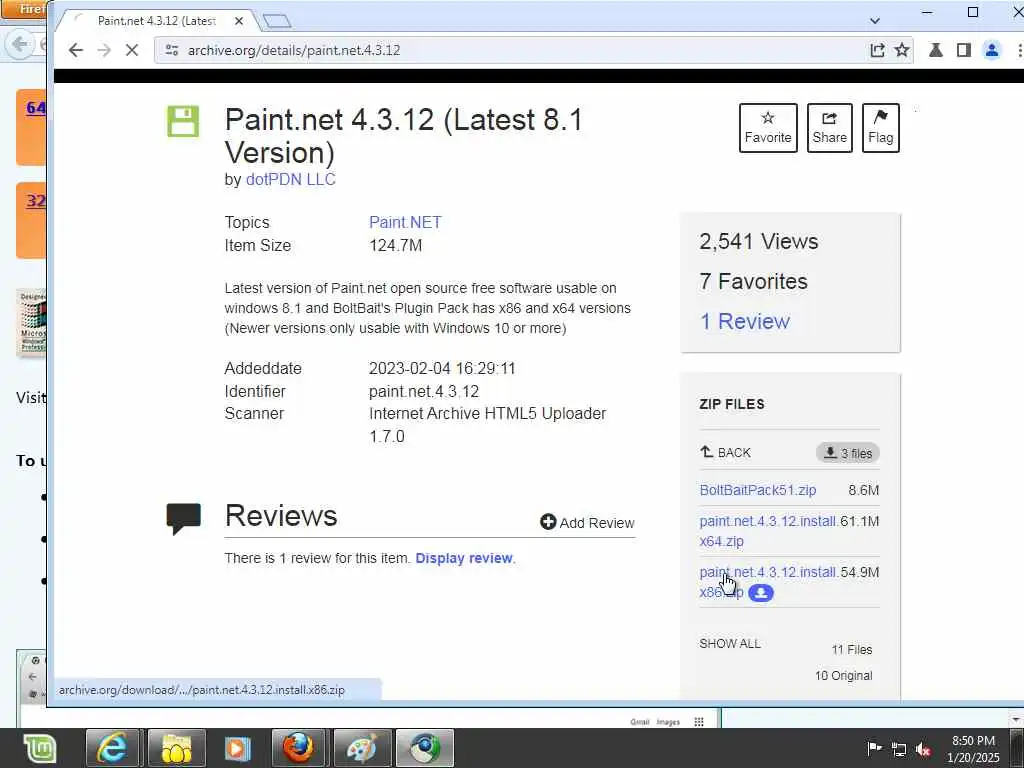The image size is (1024, 768).
Task: Open the 1 Review link
Action: tap(744, 321)
